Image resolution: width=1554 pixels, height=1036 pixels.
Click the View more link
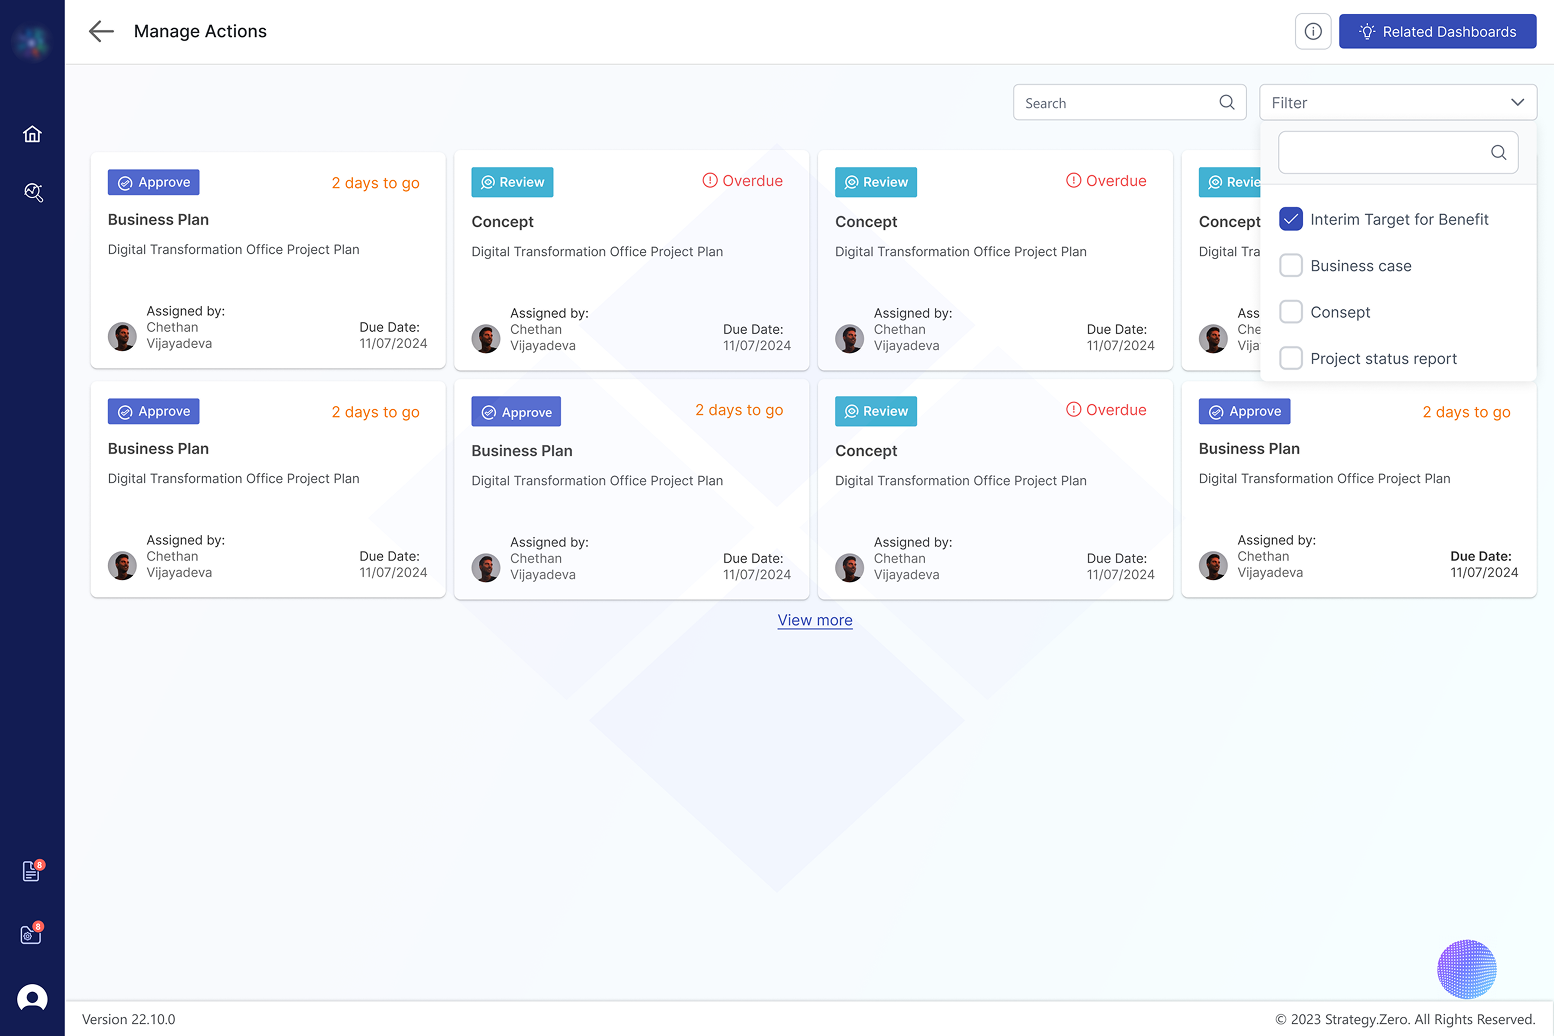coord(814,620)
